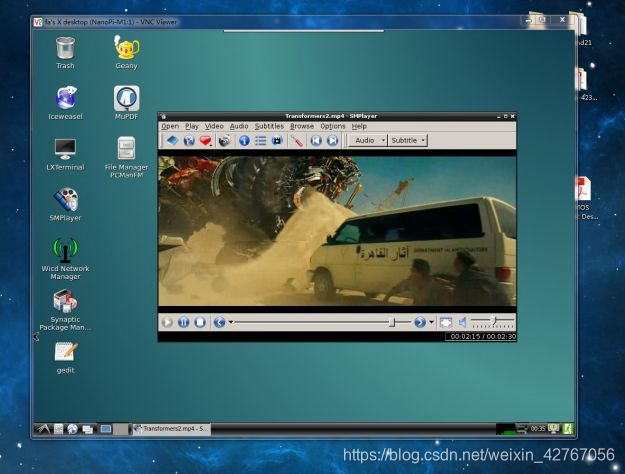Click the iconify all windows taskbar icon
The image size is (625, 474).
tap(87, 429)
